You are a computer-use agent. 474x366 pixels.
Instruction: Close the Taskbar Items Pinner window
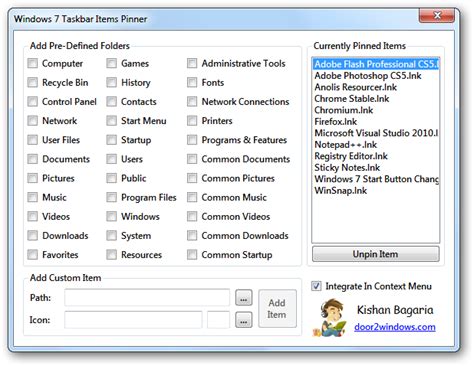pyautogui.click(x=437, y=15)
